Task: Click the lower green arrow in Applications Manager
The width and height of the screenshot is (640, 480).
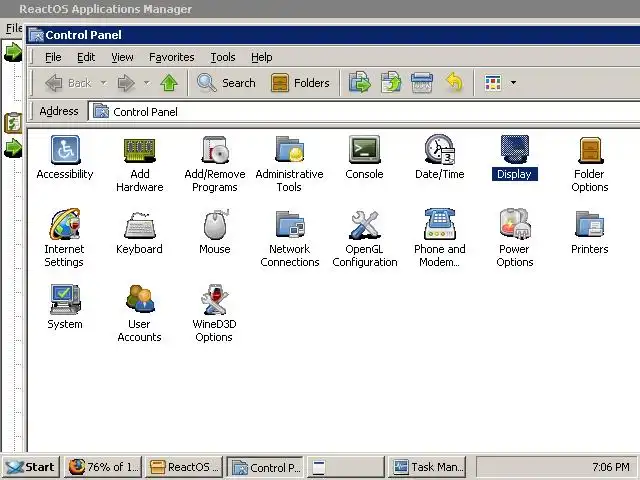Action: (x=13, y=148)
